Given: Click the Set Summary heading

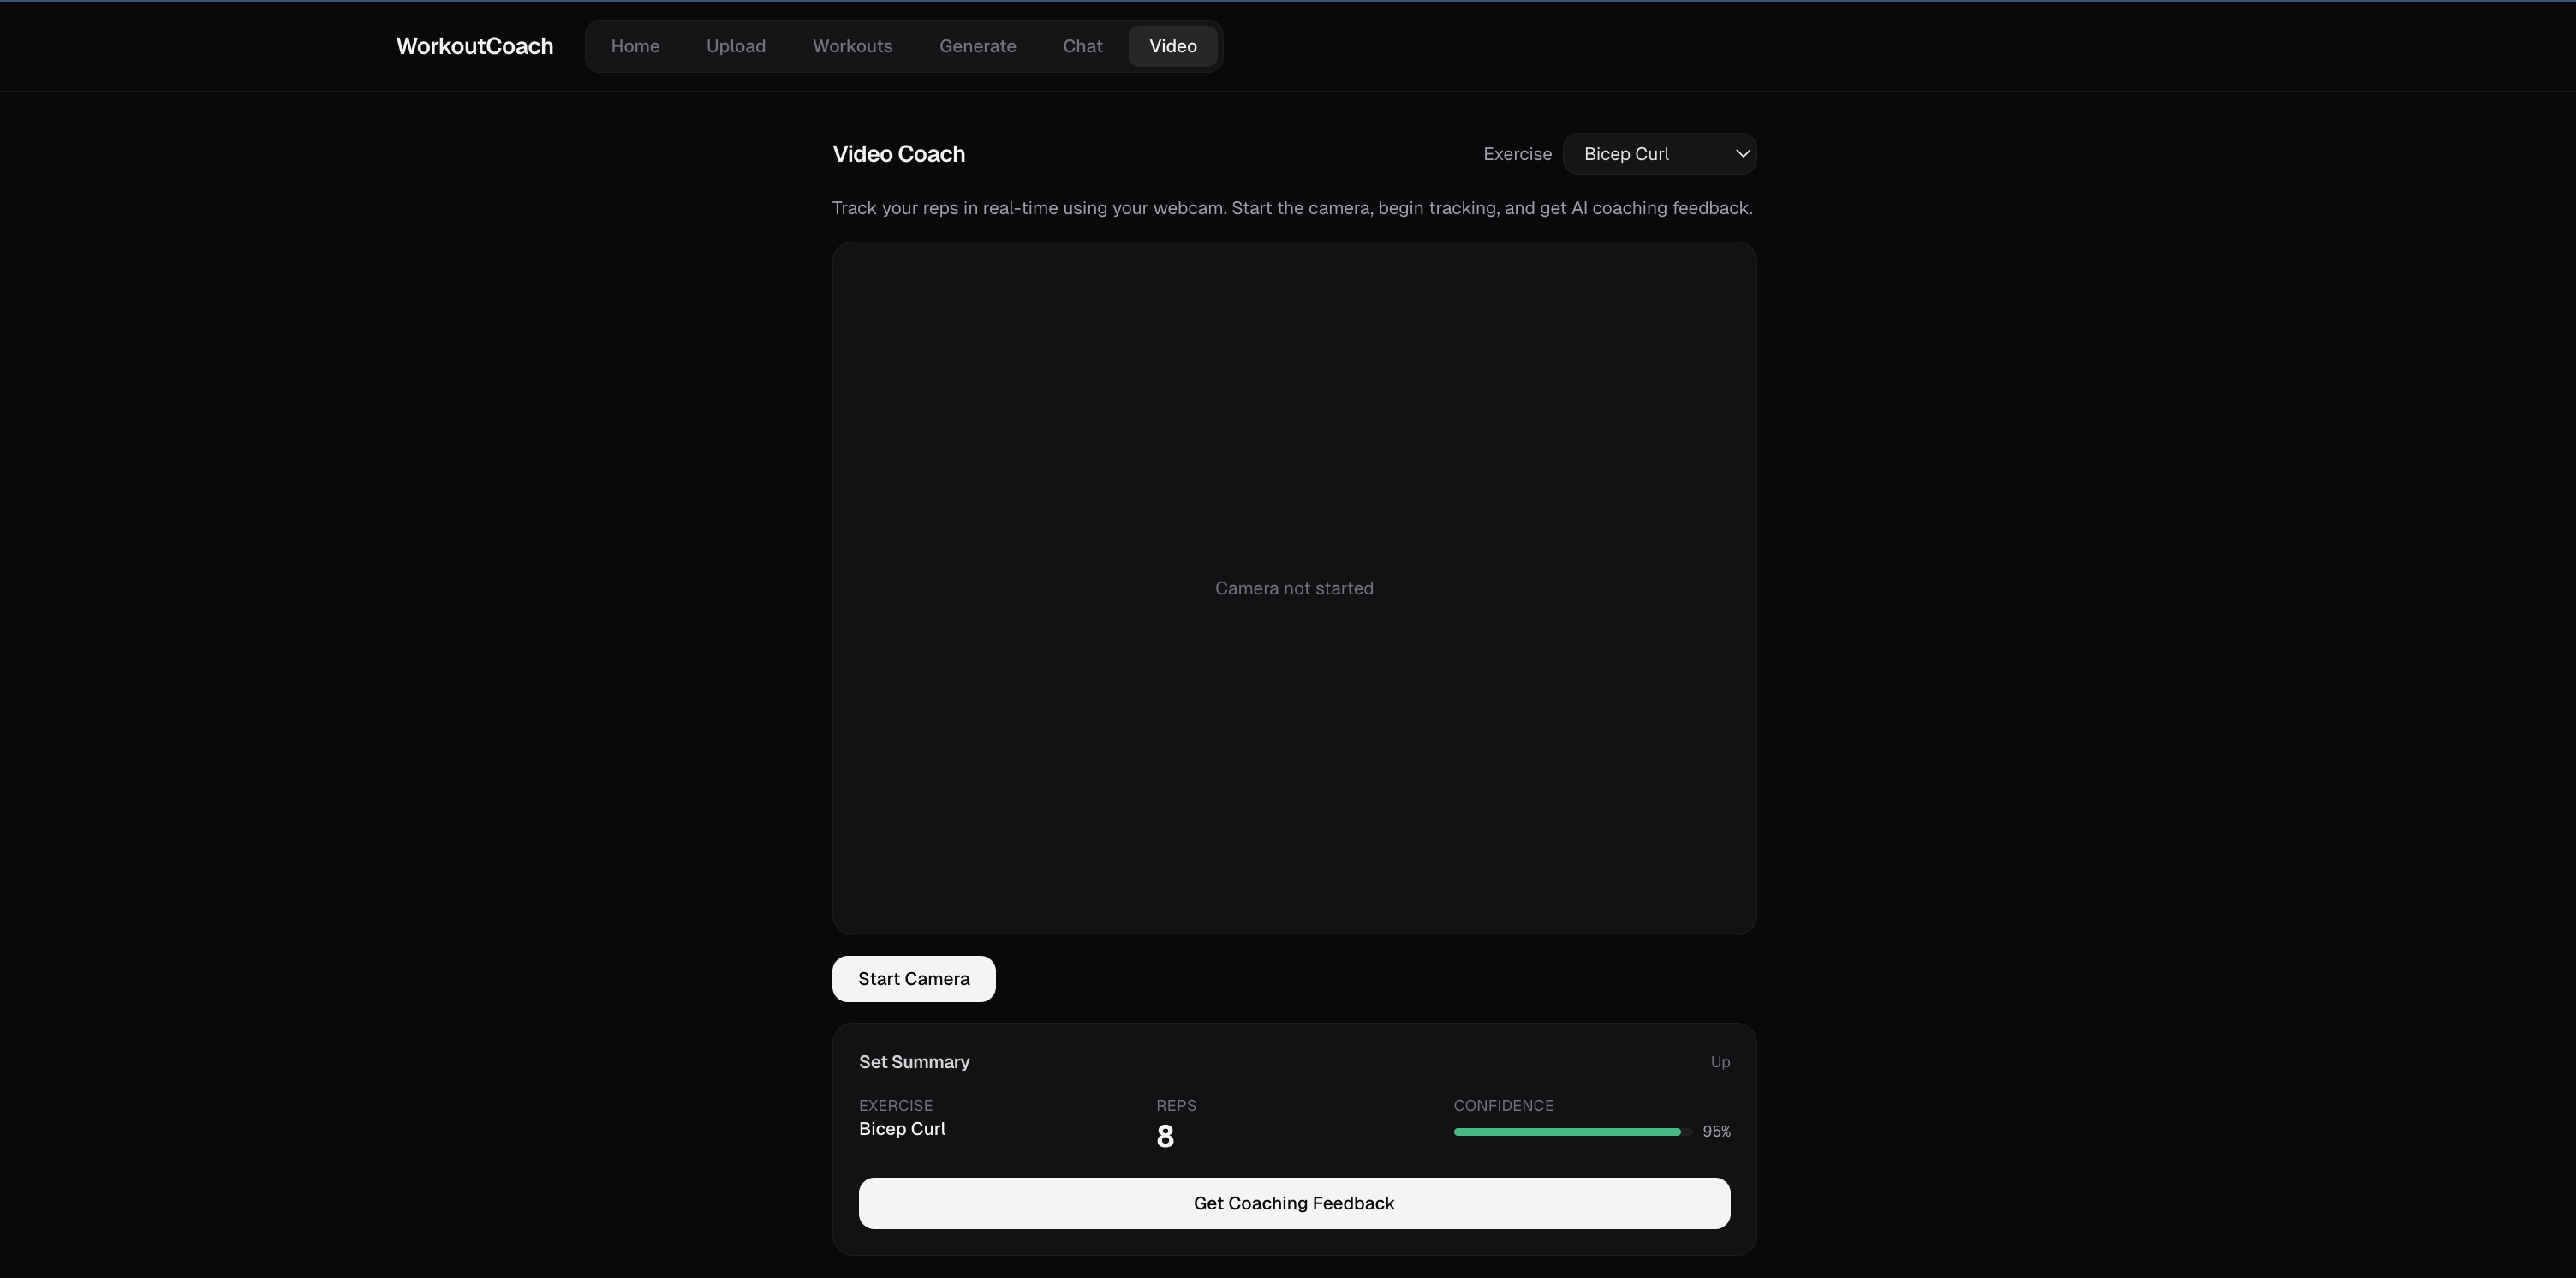Looking at the screenshot, I should pos(913,1062).
